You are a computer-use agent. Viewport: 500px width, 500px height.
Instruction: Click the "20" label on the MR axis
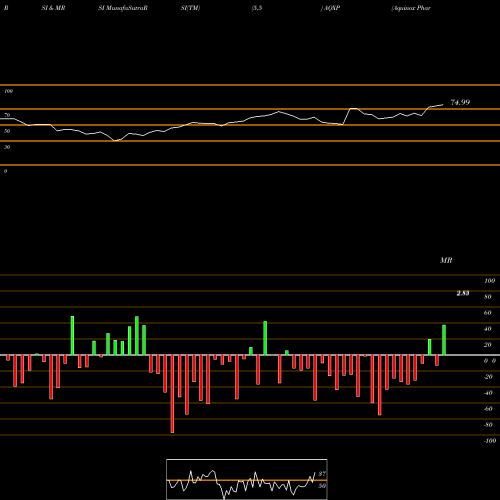[488, 345]
